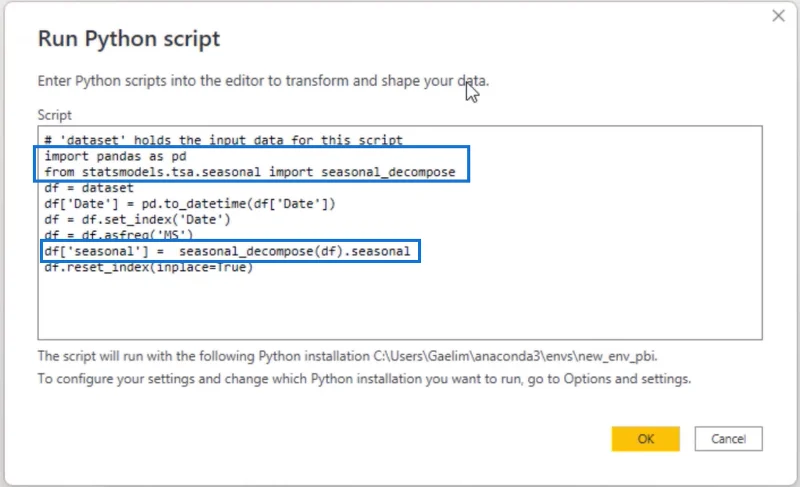The image size is (800, 487).
Task: Click inside the Script editor's empty area
Action: pos(400,306)
